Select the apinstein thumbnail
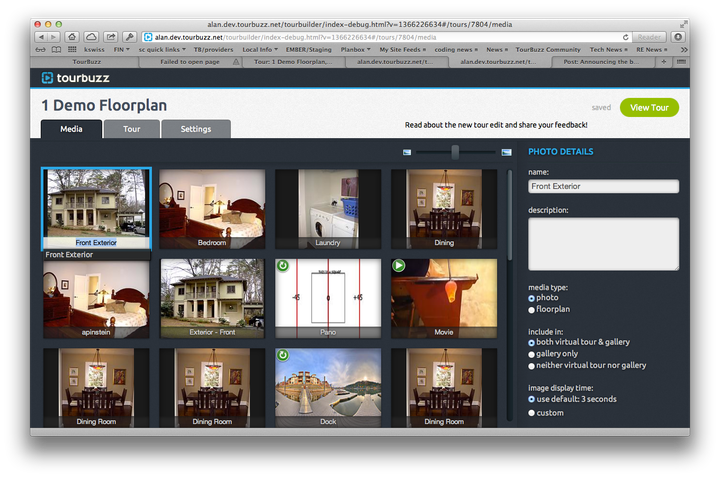The width and height of the screenshot is (720, 478). click(x=96, y=298)
